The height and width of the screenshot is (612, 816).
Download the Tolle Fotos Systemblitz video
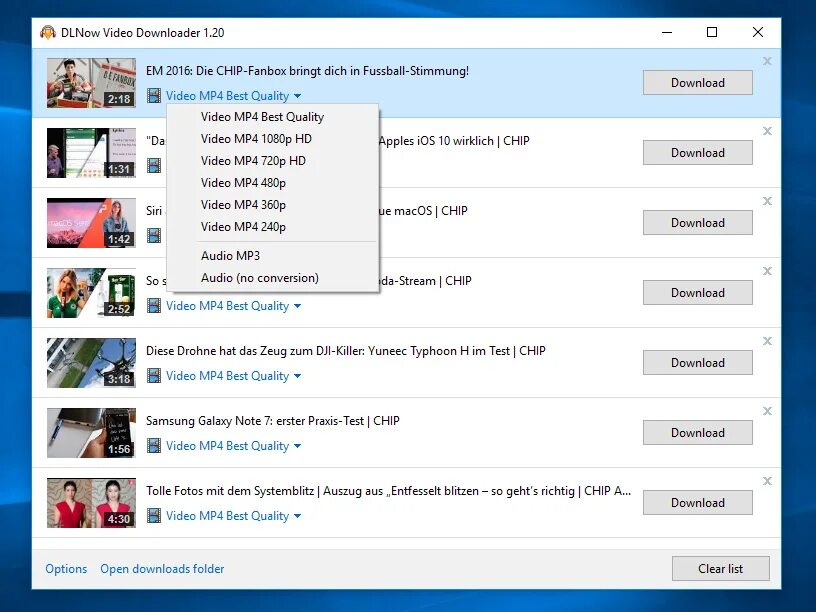697,503
